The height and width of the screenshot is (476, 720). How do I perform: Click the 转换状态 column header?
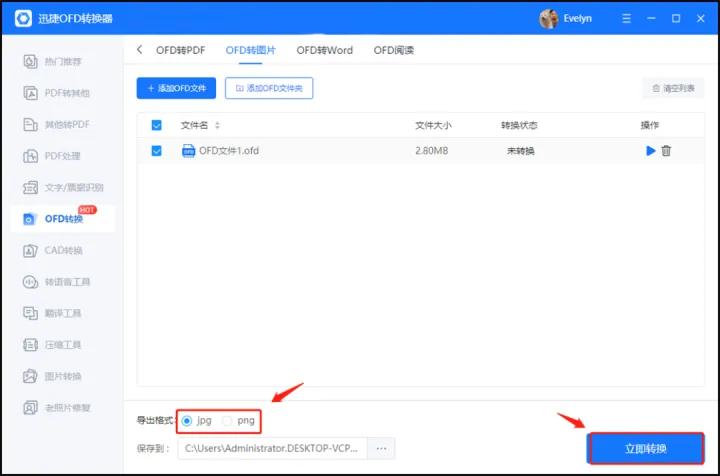[x=519, y=125]
